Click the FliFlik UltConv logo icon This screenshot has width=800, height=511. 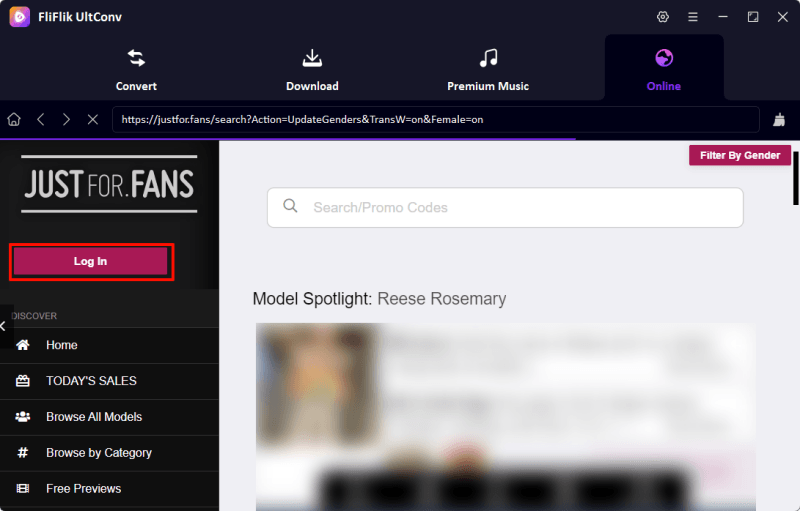click(x=19, y=17)
